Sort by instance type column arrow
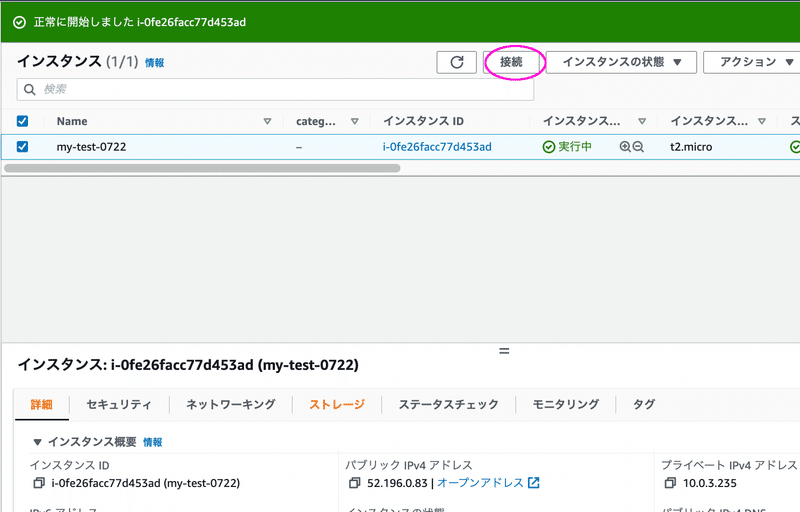Screen dimensions: 800x512 pos(762,121)
